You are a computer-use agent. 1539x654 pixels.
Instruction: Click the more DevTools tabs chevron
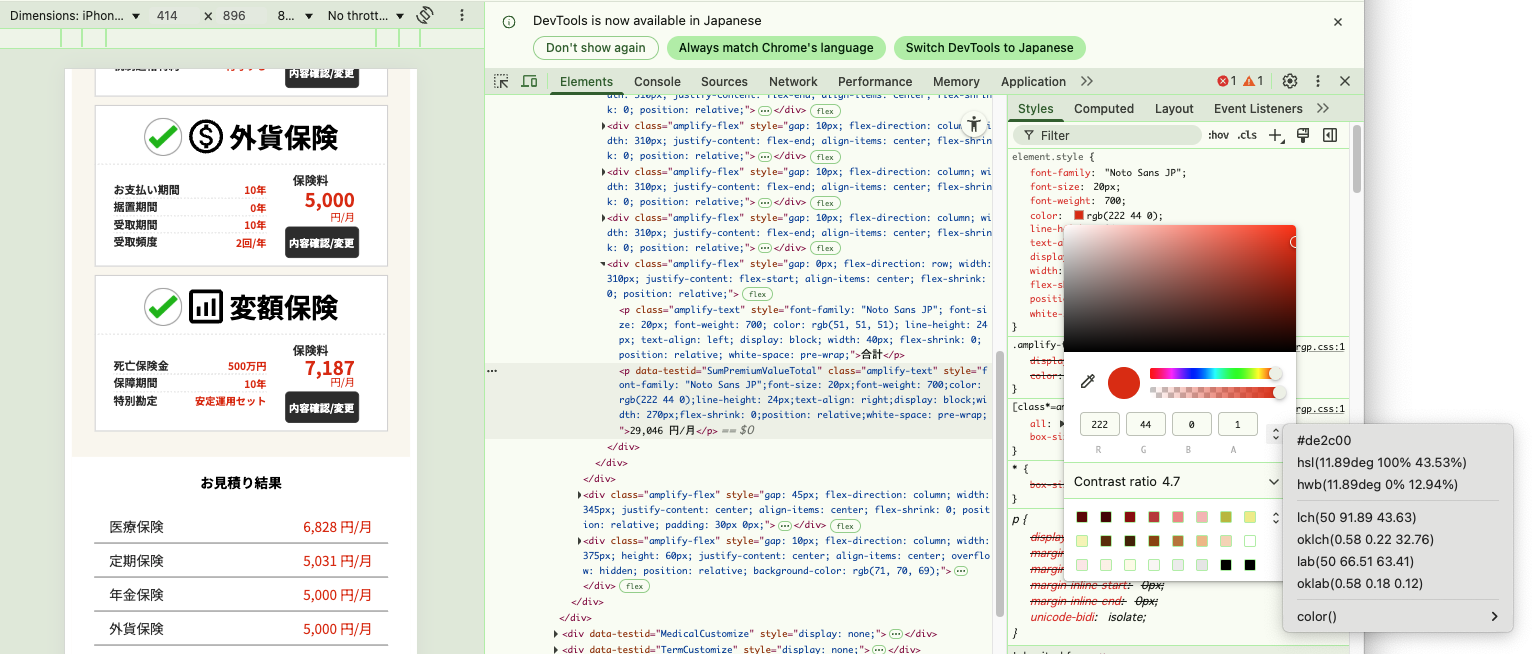tap(1087, 81)
